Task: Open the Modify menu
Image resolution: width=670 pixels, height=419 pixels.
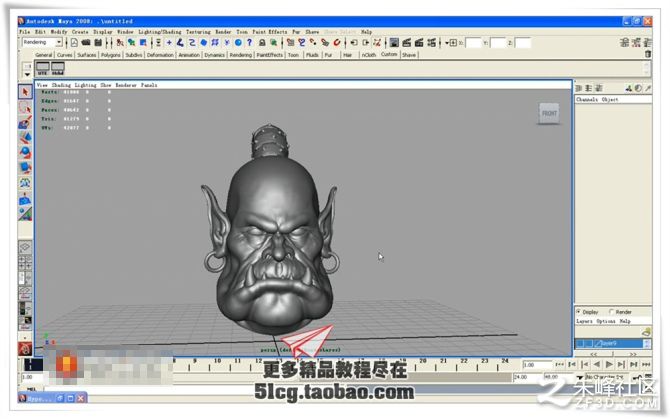Action: (x=59, y=32)
